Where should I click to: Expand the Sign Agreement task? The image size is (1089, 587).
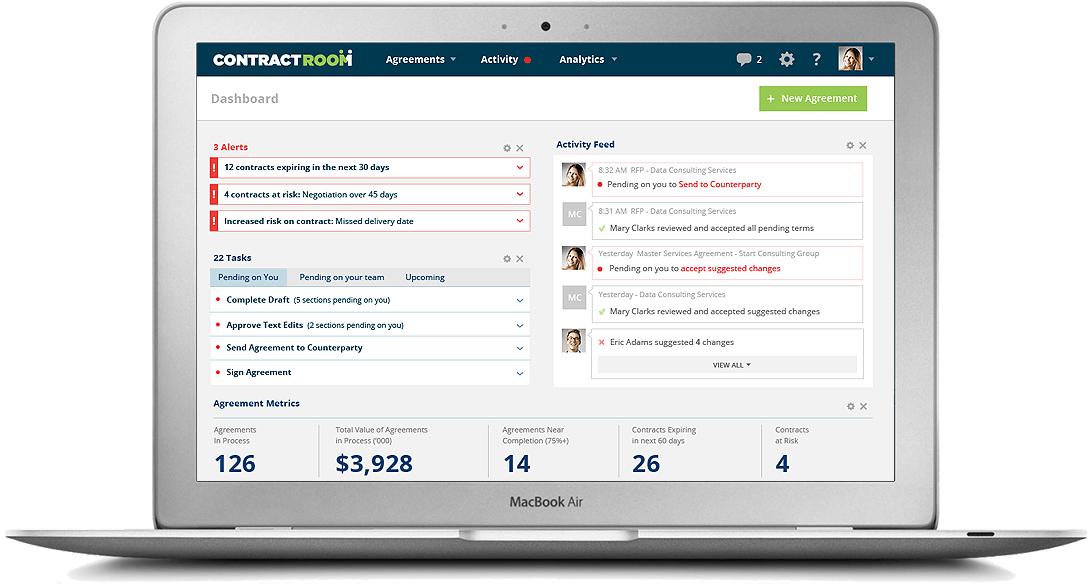[519, 374]
